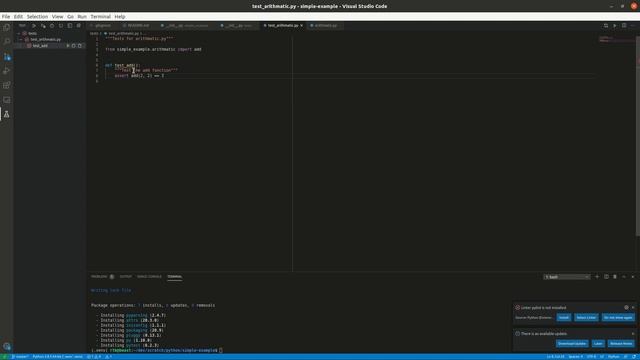
Task: Click Install in linter notification
Action: click(564, 318)
